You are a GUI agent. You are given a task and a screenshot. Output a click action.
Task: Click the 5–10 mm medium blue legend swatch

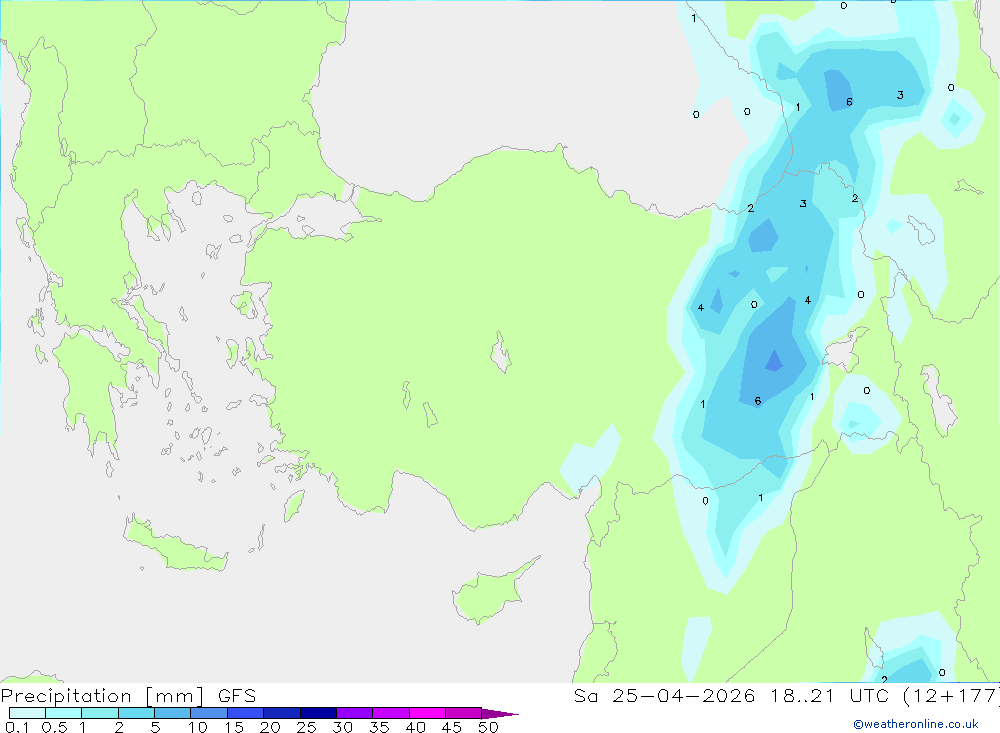[x=172, y=713]
